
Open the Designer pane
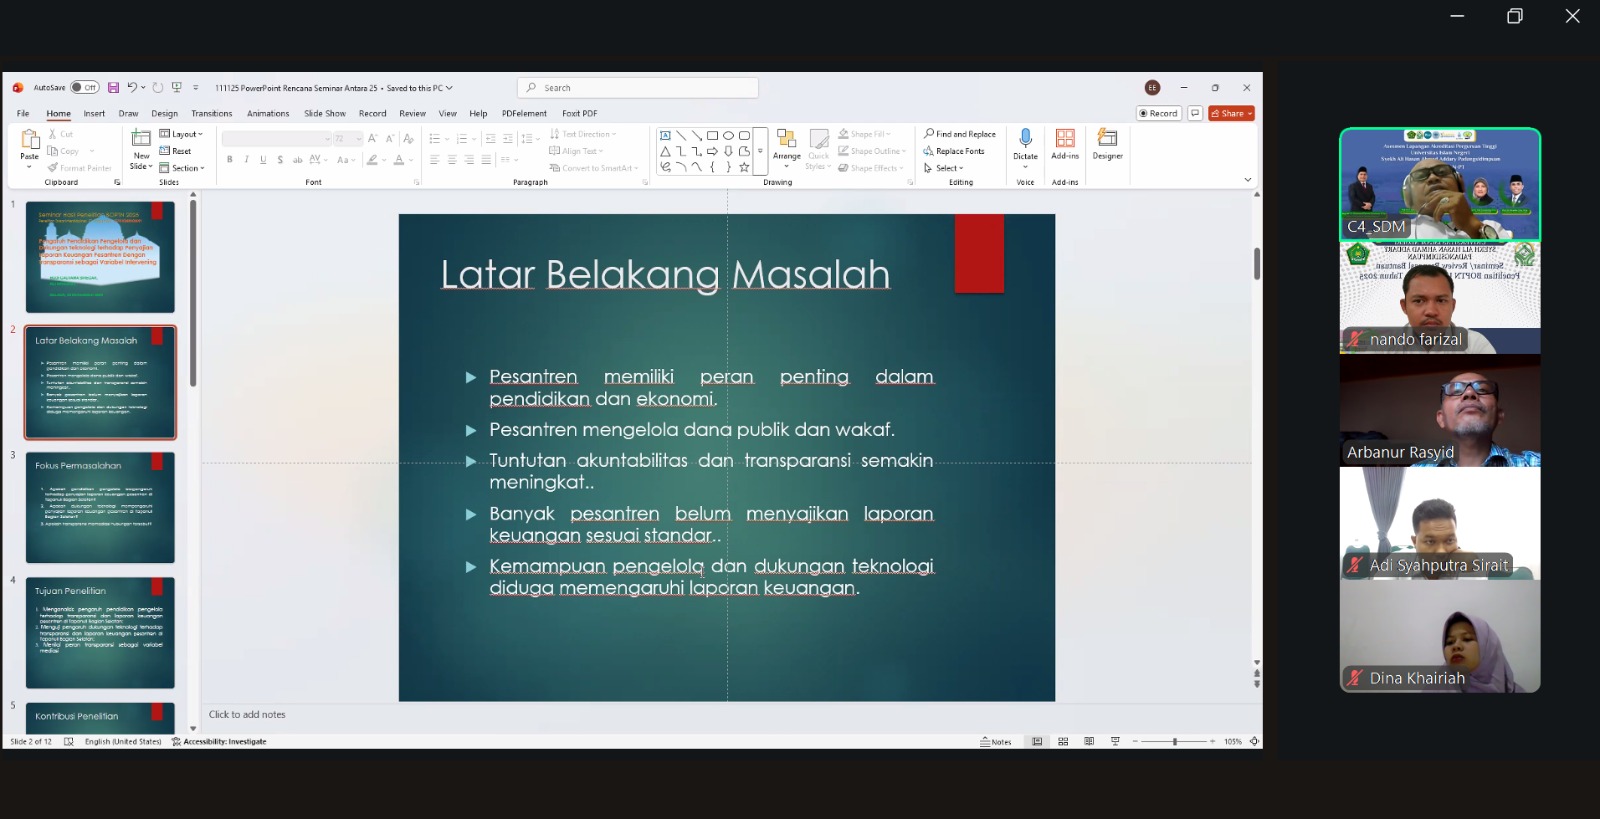pyautogui.click(x=1107, y=143)
